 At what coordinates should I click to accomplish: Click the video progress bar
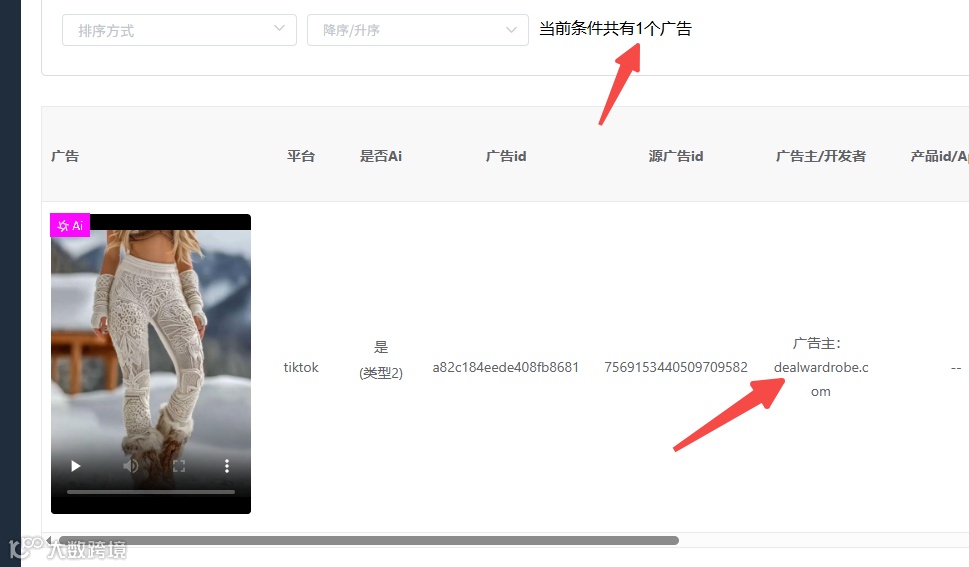coord(151,492)
